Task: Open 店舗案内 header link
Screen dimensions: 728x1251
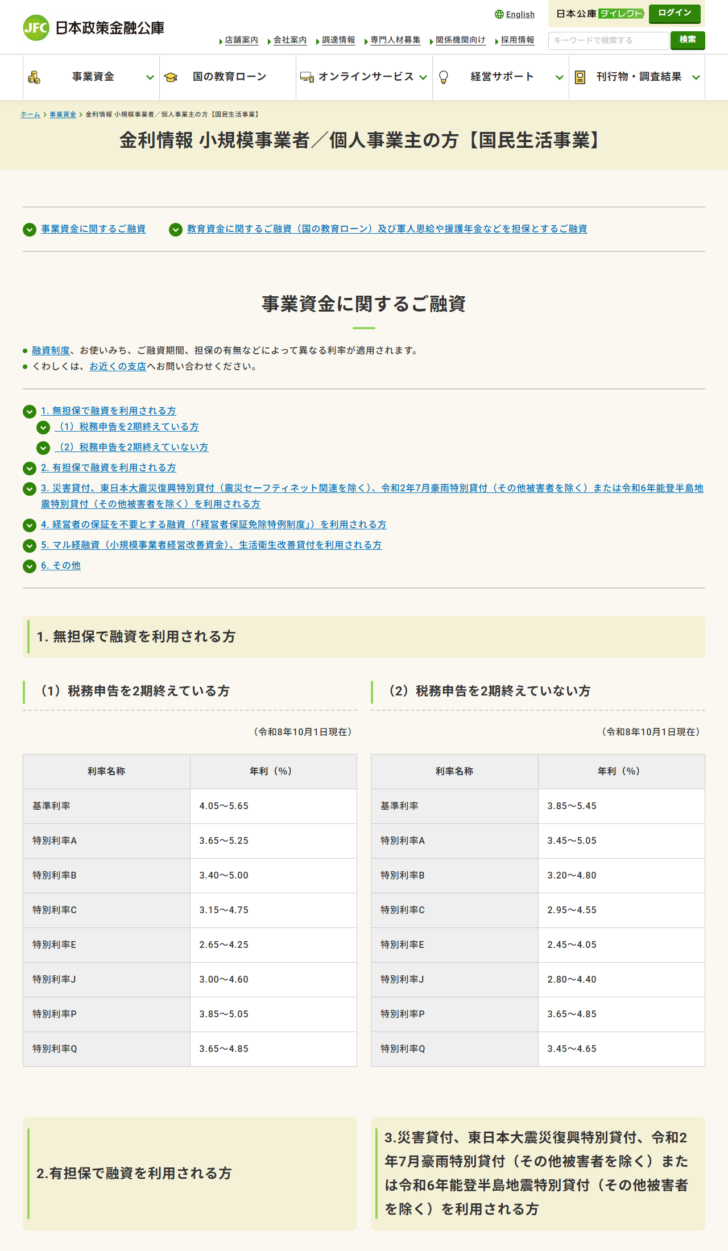Action: tap(241, 40)
